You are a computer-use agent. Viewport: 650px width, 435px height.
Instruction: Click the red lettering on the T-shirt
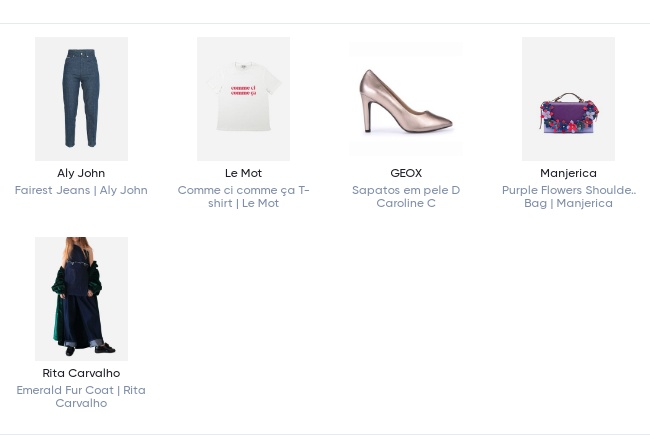[x=243, y=90]
